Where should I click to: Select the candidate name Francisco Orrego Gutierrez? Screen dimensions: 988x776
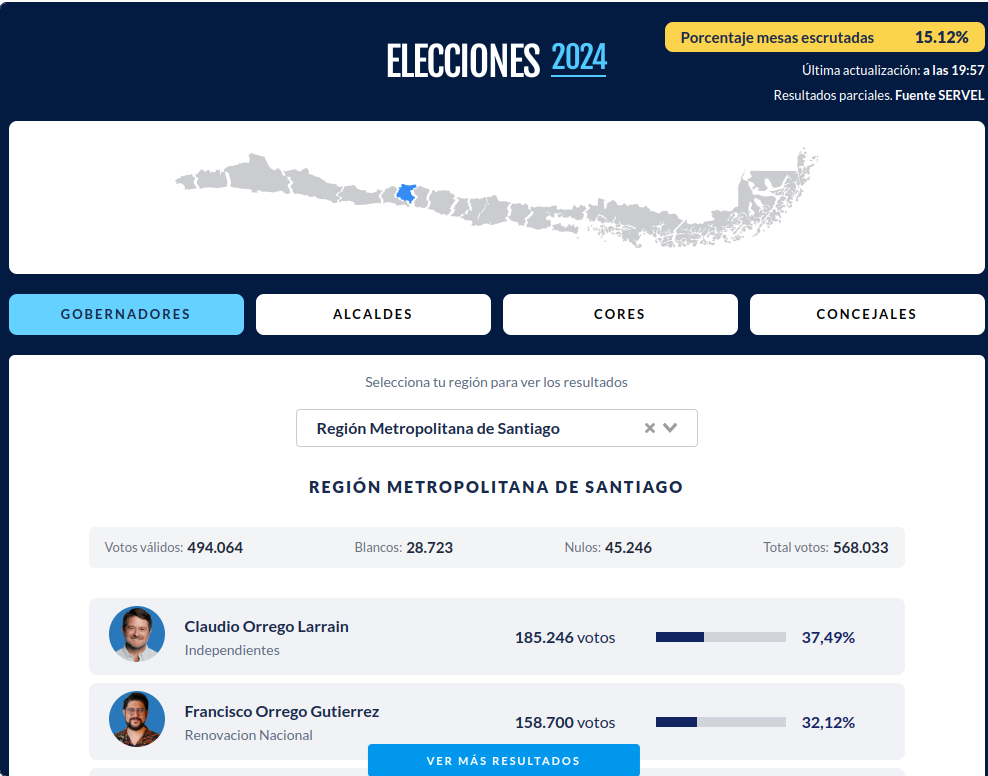(x=281, y=711)
